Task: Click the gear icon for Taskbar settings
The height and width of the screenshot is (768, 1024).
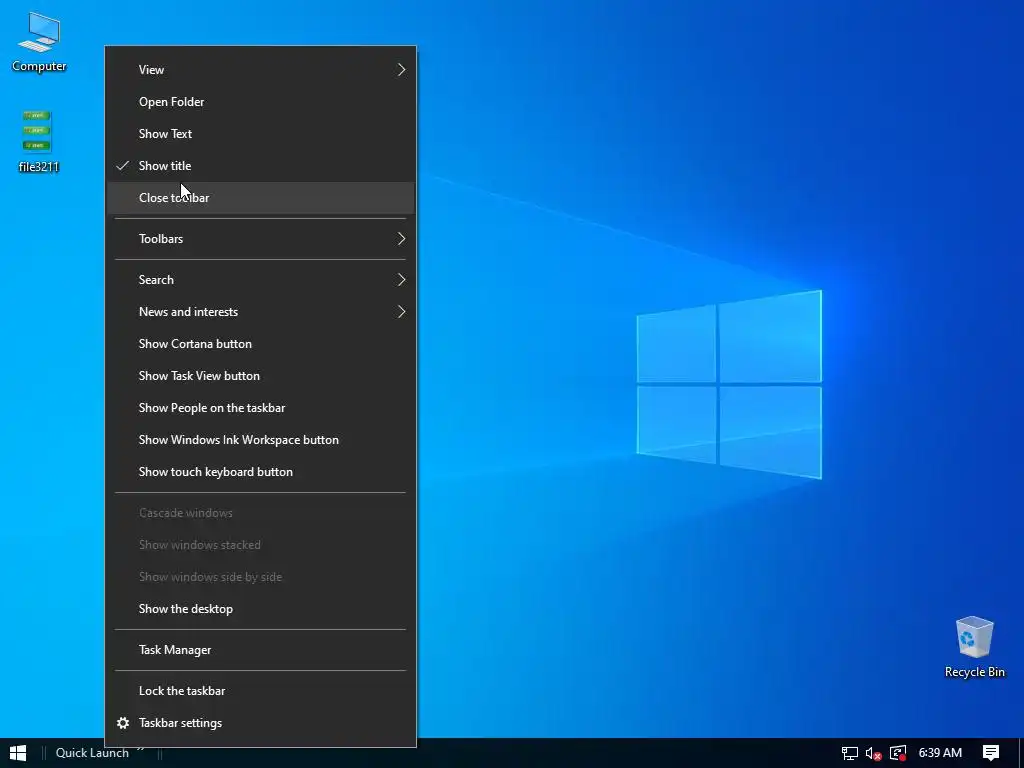Action: (x=122, y=723)
